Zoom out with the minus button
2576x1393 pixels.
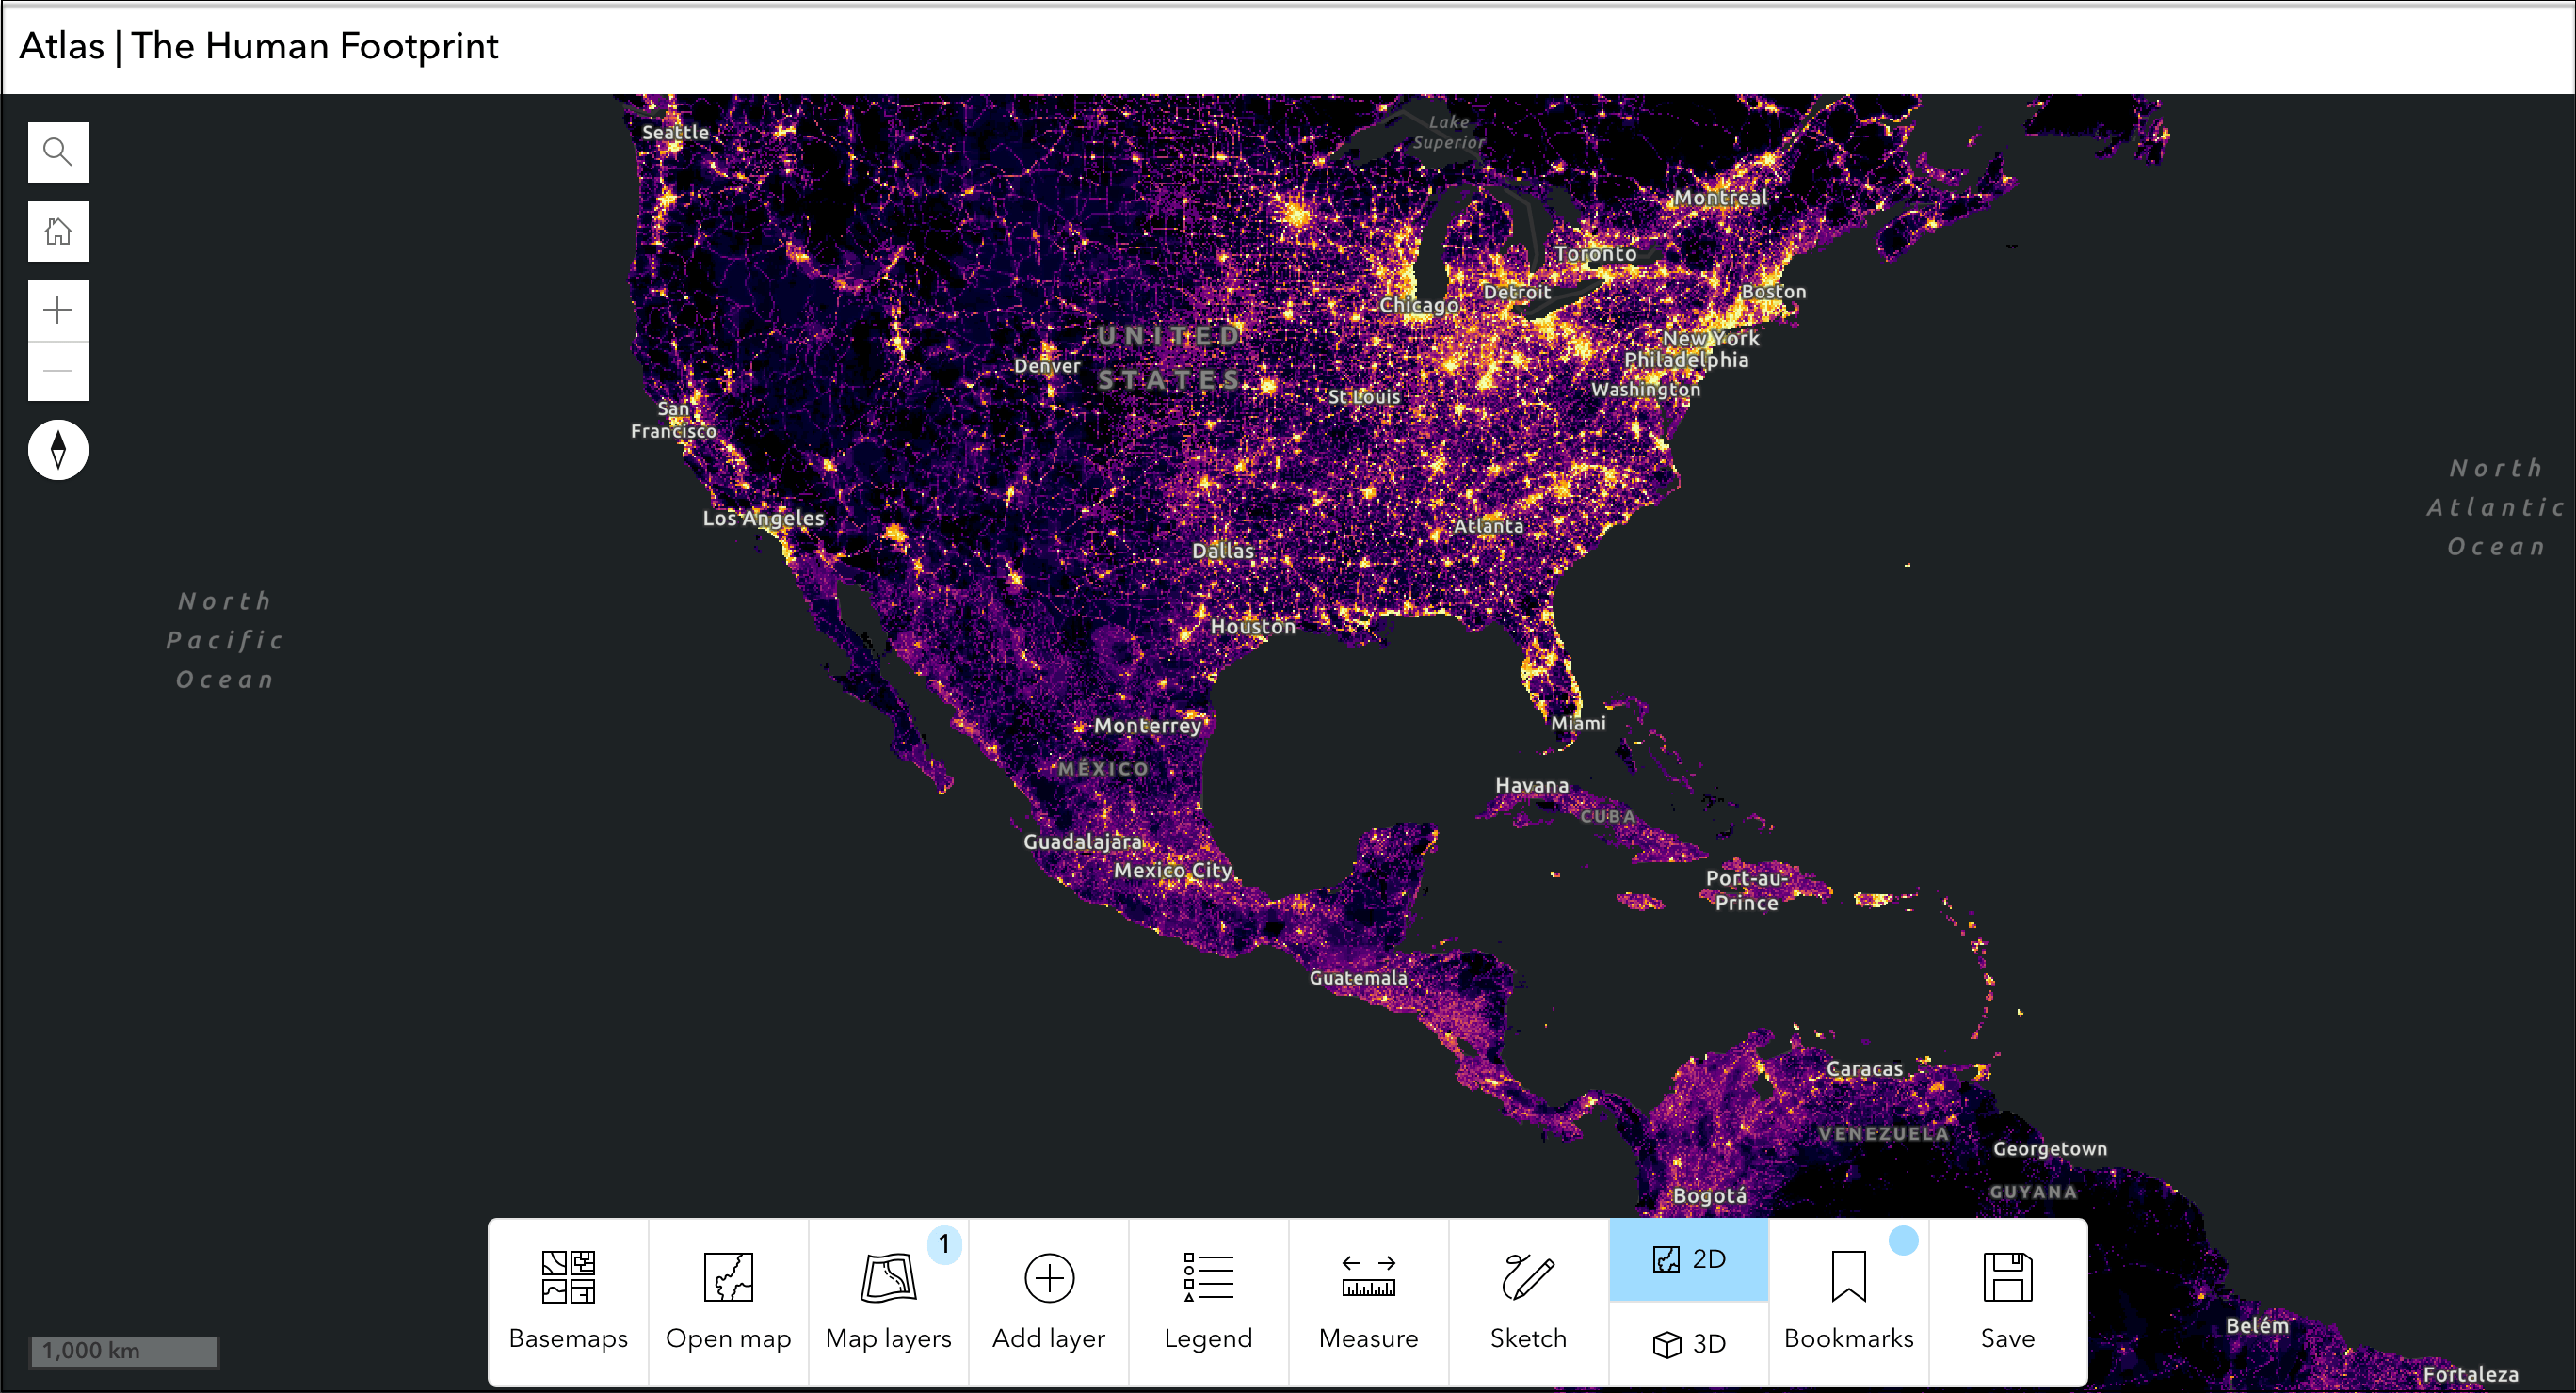pyautogui.click(x=58, y=371)
